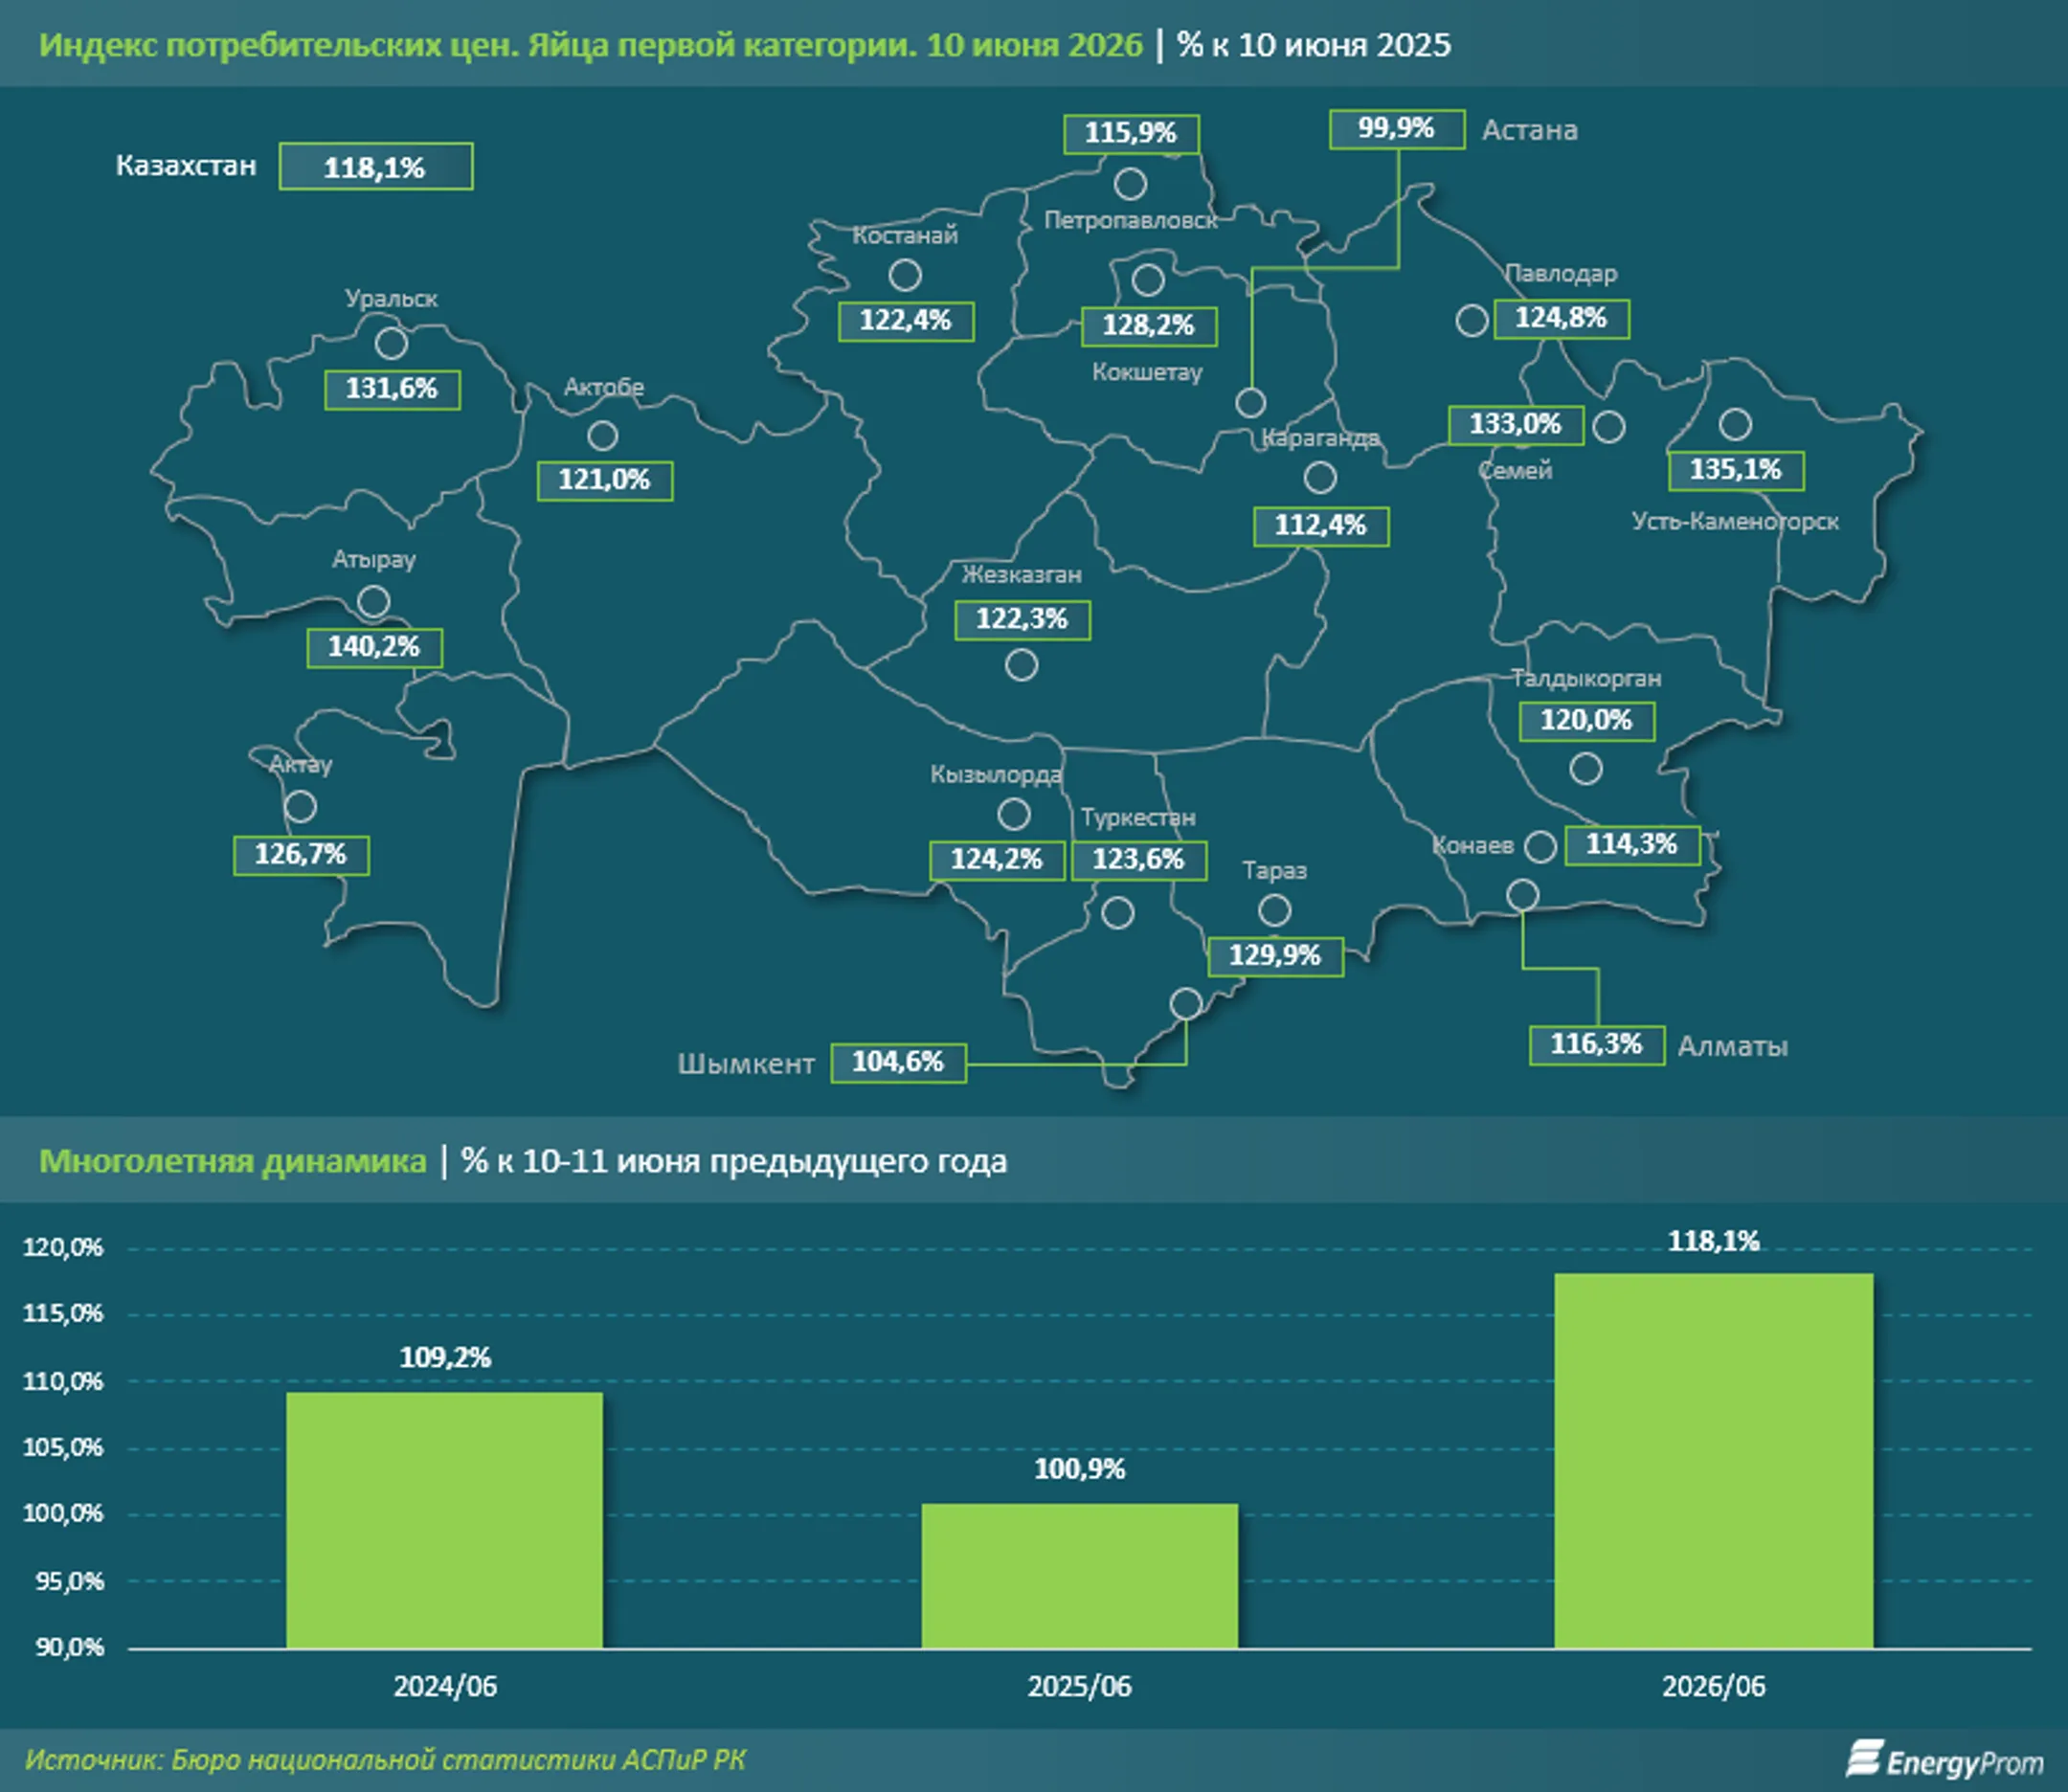
Task: Select the 2026/06 green bar
Action: click(x=1713, y=1461)
